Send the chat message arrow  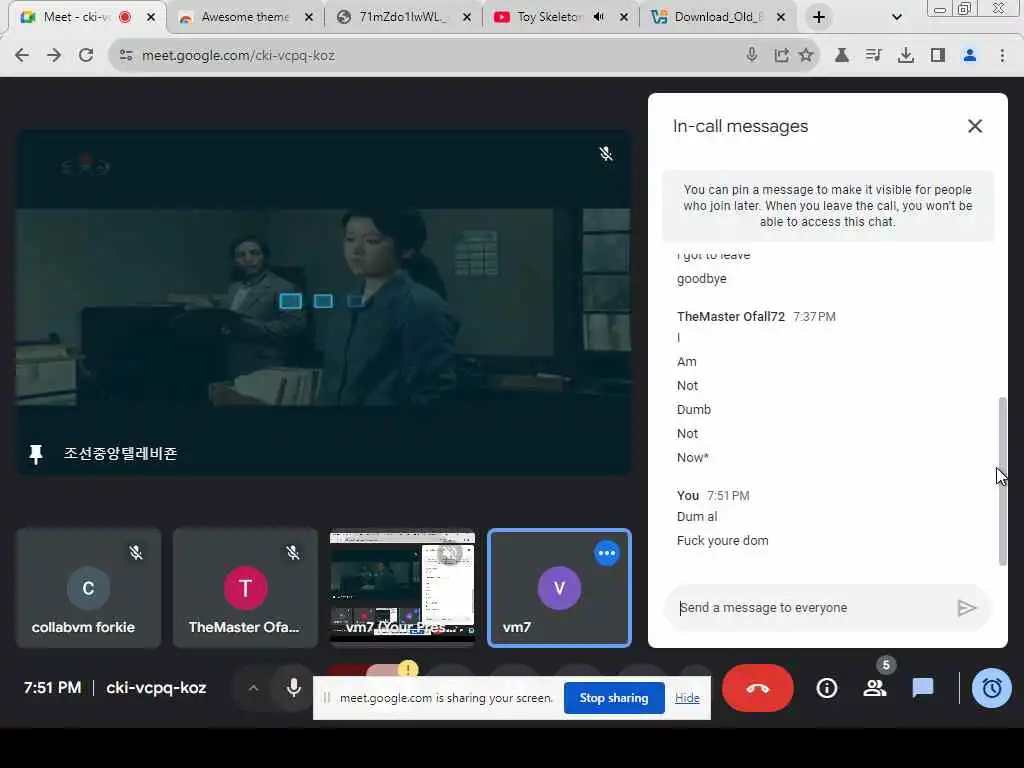click(x=967, y=608)
